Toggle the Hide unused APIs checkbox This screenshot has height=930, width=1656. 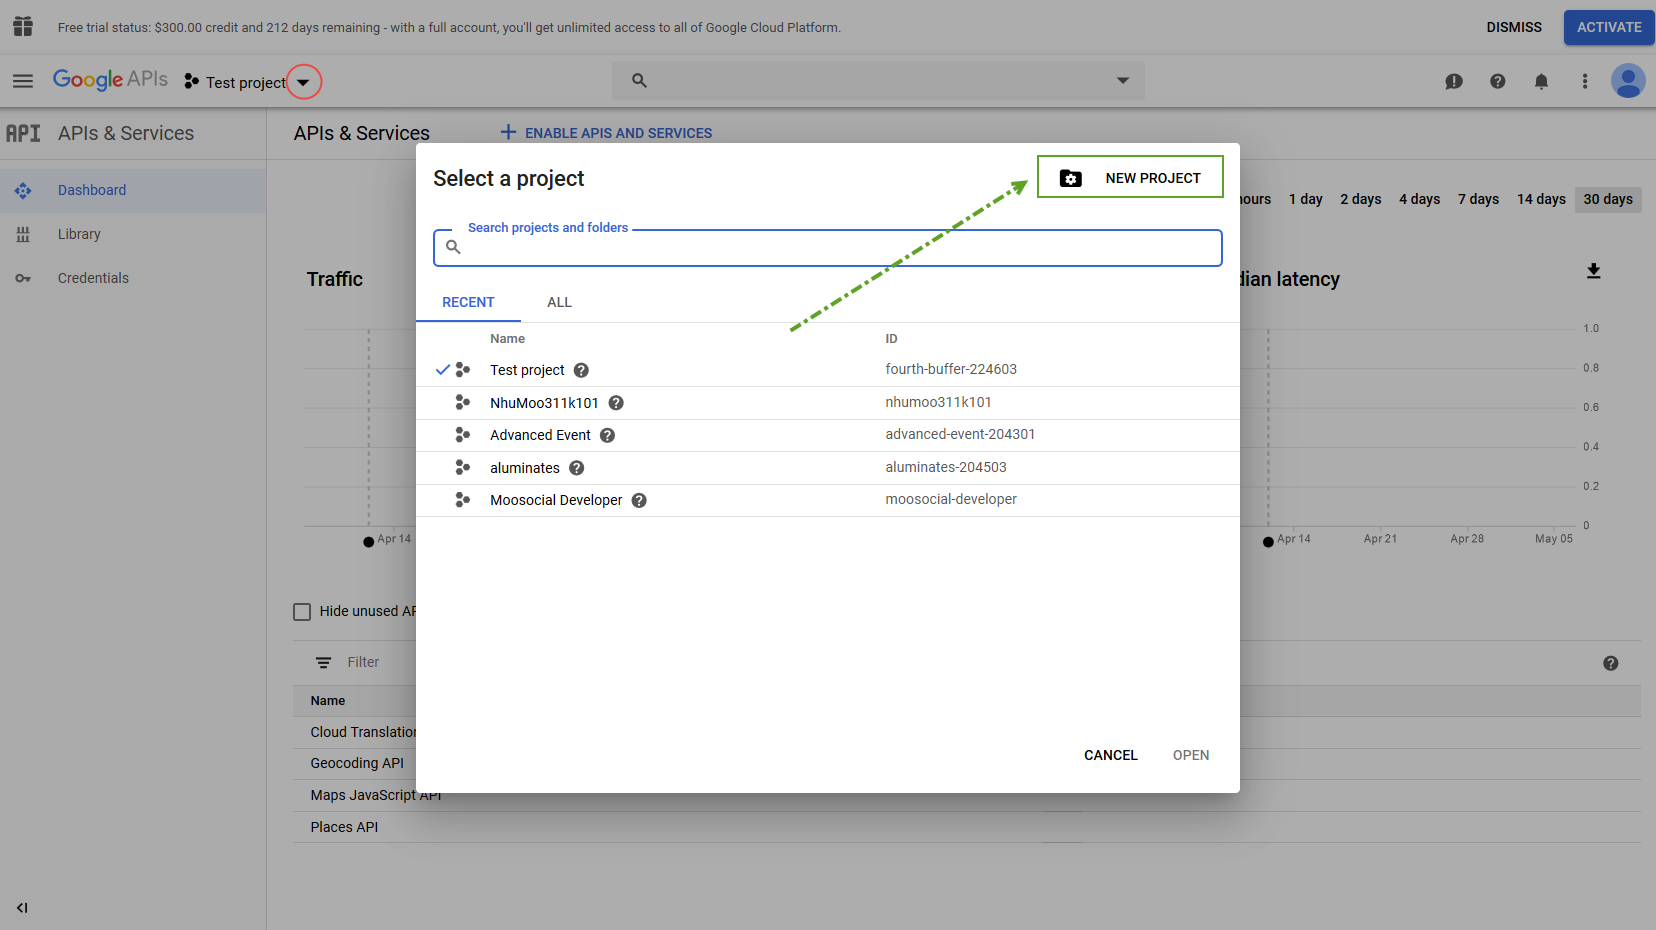click(302, 612)
